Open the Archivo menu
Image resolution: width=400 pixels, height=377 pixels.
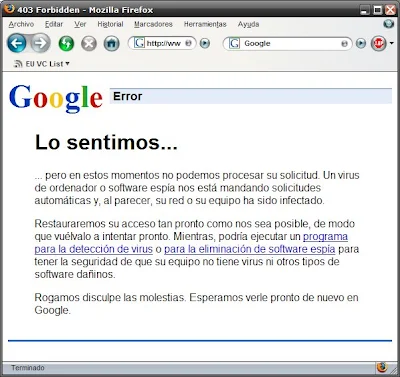click(x=21, y=24)
